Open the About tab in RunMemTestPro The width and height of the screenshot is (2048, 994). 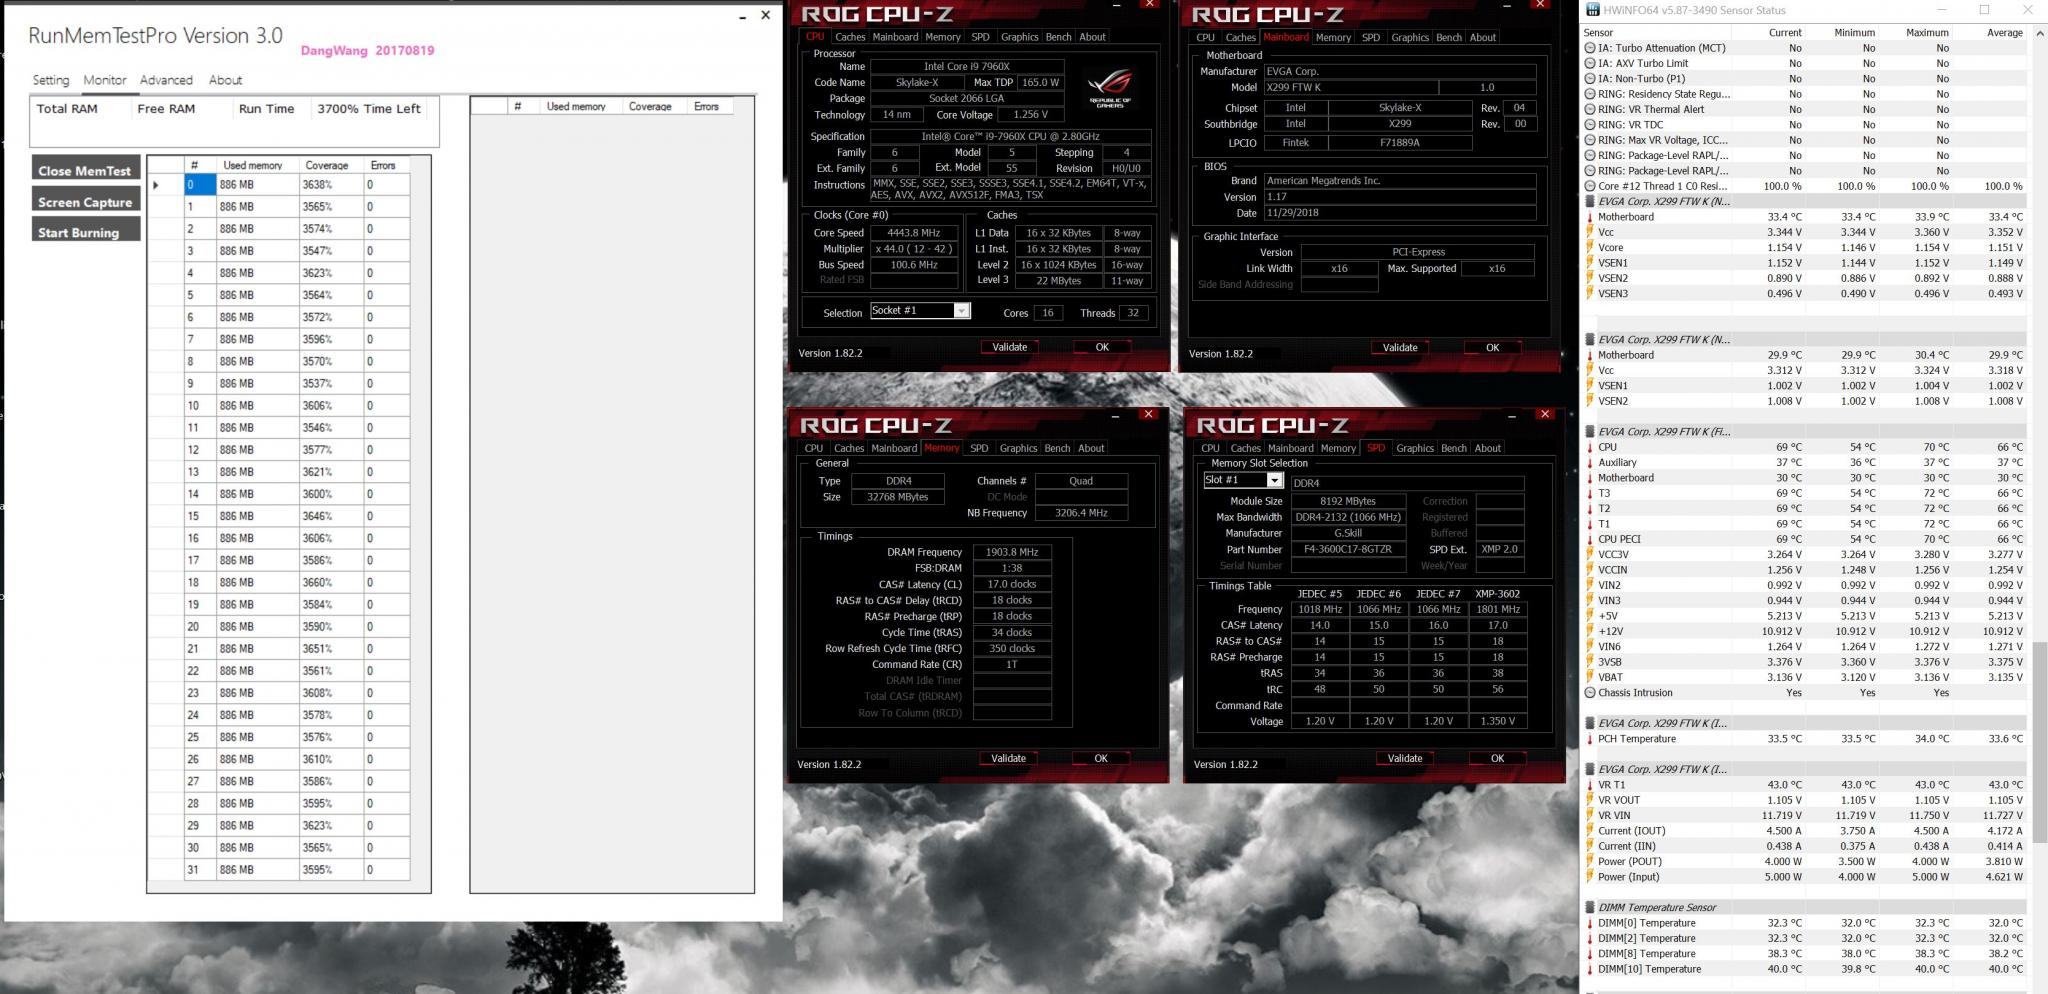pyautogui.click(x=225, y=80)
